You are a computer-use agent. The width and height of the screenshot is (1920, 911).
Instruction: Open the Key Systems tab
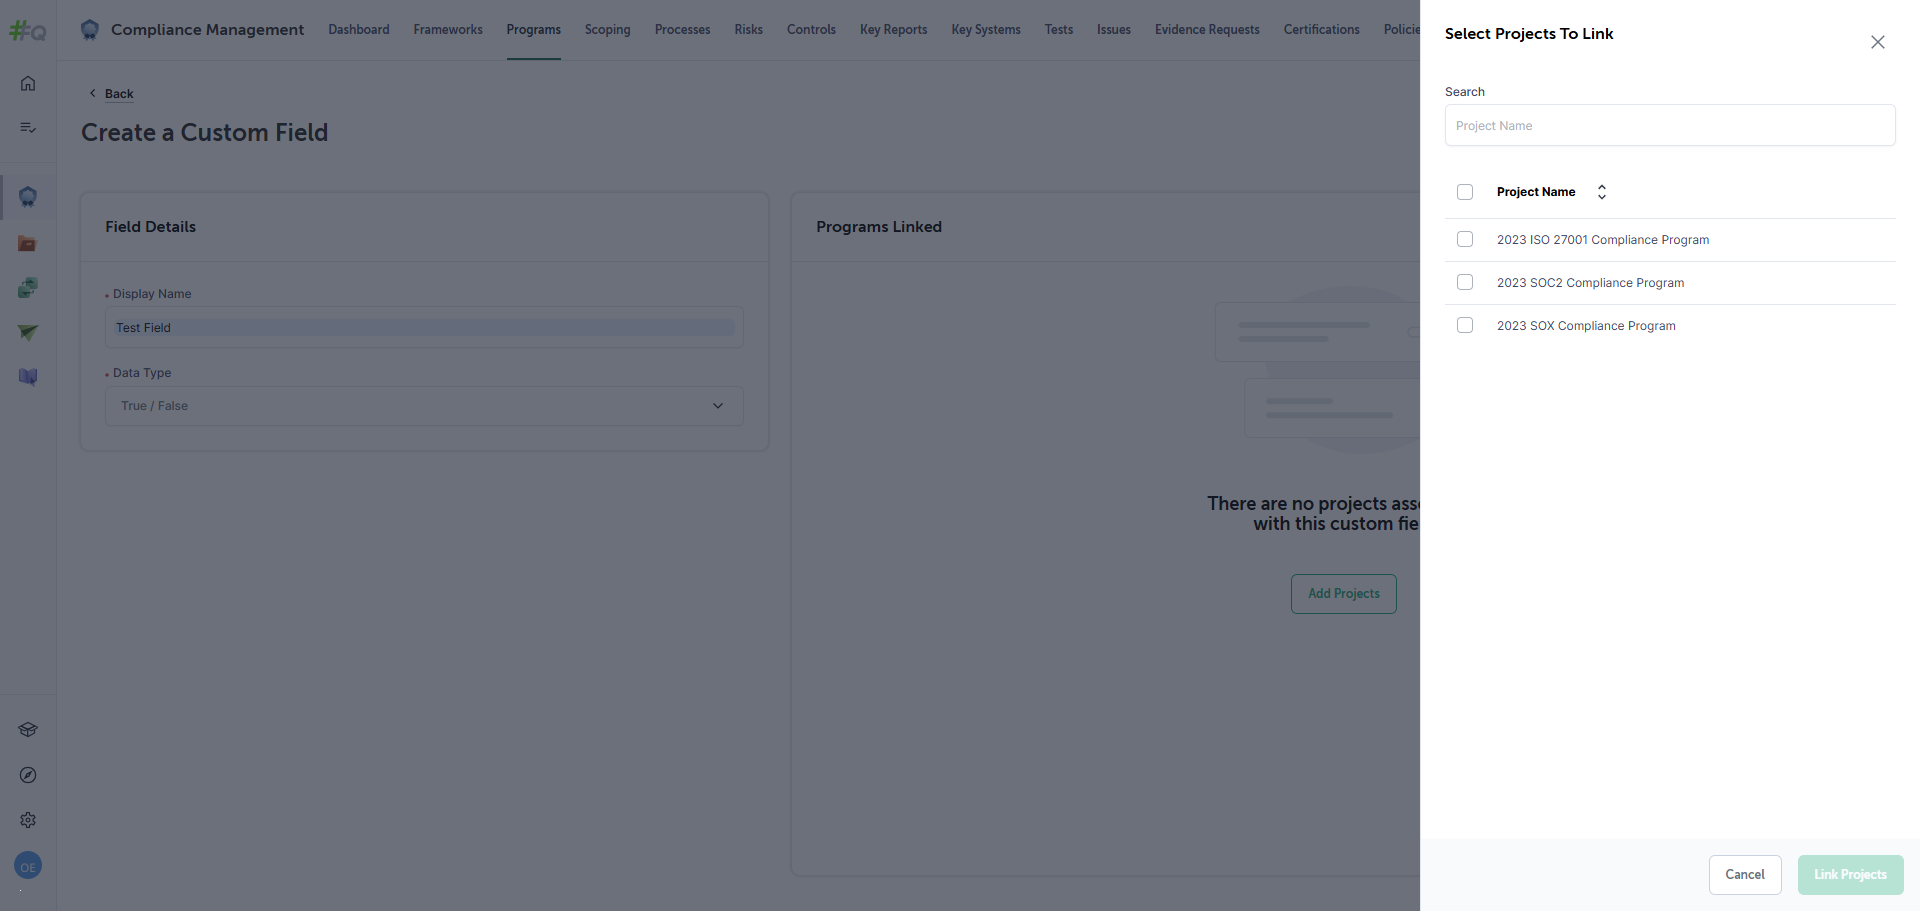tap(986, 30)
